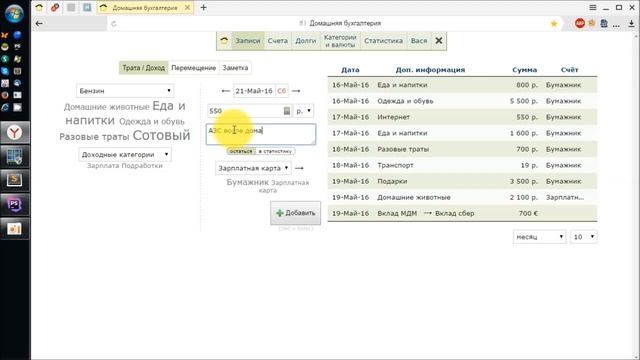Screen dimensions: 640x360
Task: Open the Вася user menu item
Action: pyautogui.click(x=419, y=41)
